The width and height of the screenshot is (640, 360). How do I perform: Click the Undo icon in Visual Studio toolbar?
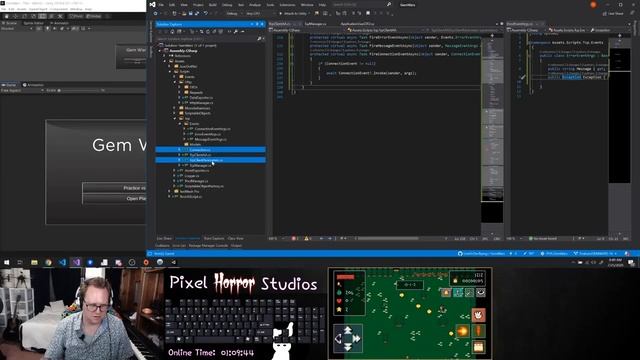[206, 13]
